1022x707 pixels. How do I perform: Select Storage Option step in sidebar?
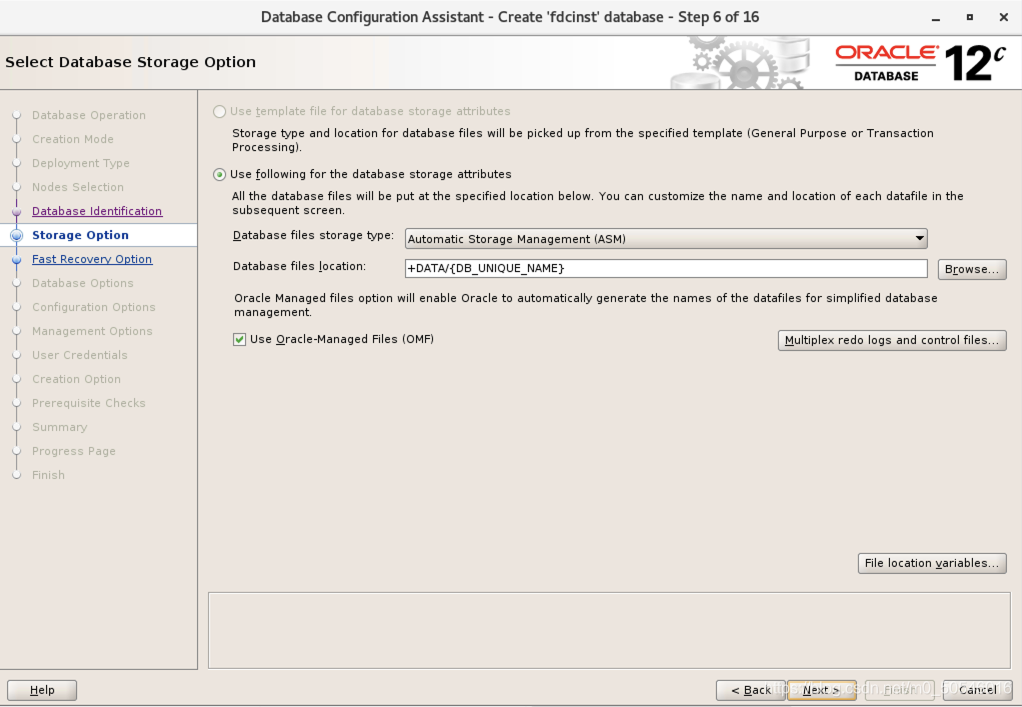(80, 235)
